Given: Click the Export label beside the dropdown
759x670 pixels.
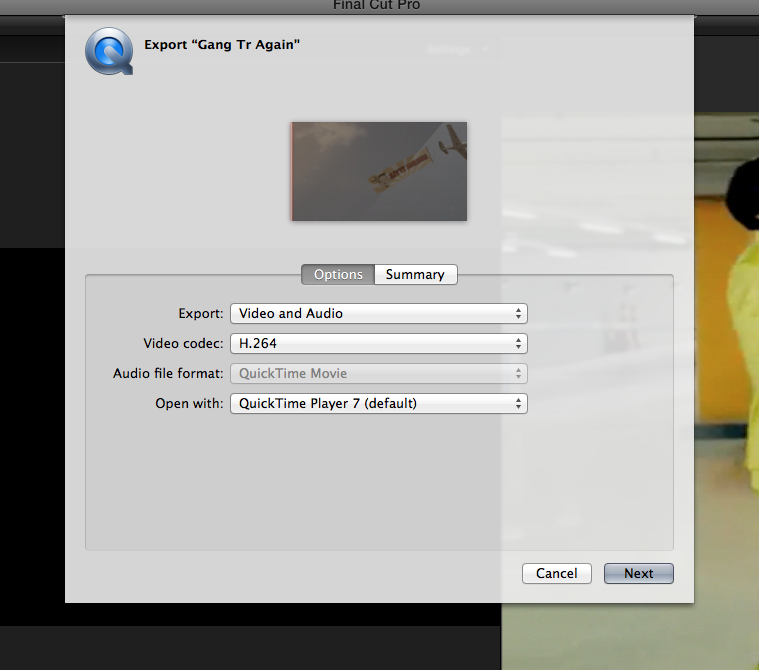Looking at the screenshot, I should pyautogui.click(x=201, y=314).
